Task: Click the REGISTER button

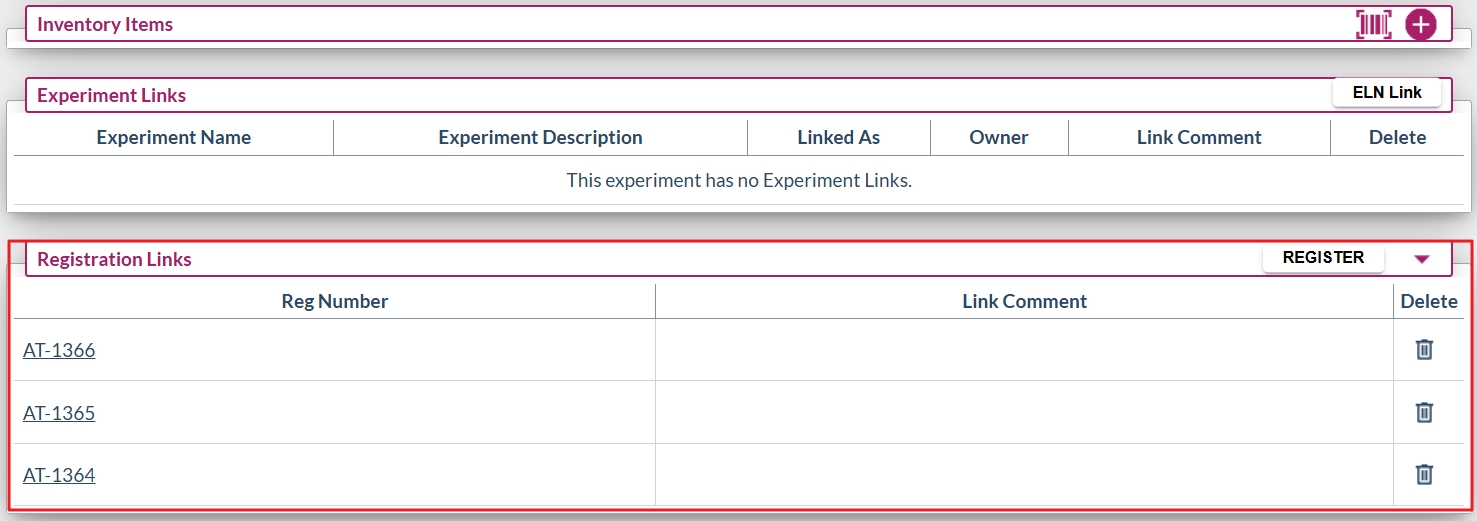Action: (1323, 258)
